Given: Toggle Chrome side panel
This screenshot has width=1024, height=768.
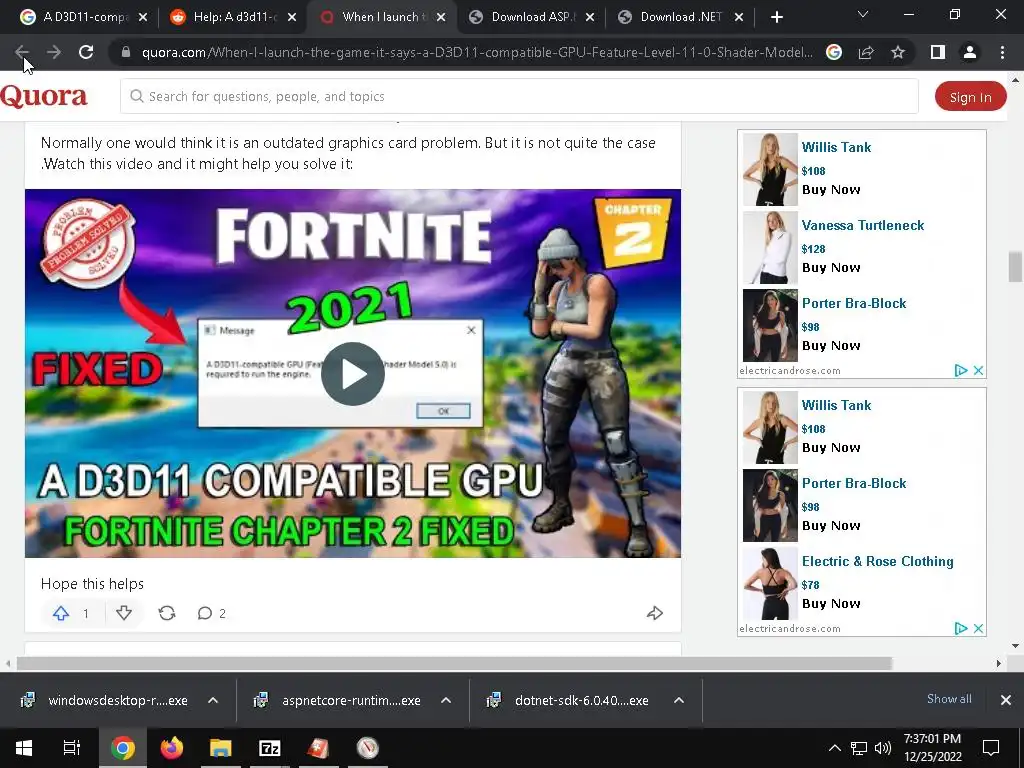Looking at the screenshot, I should pyautogui.click(x=938, y=52).
